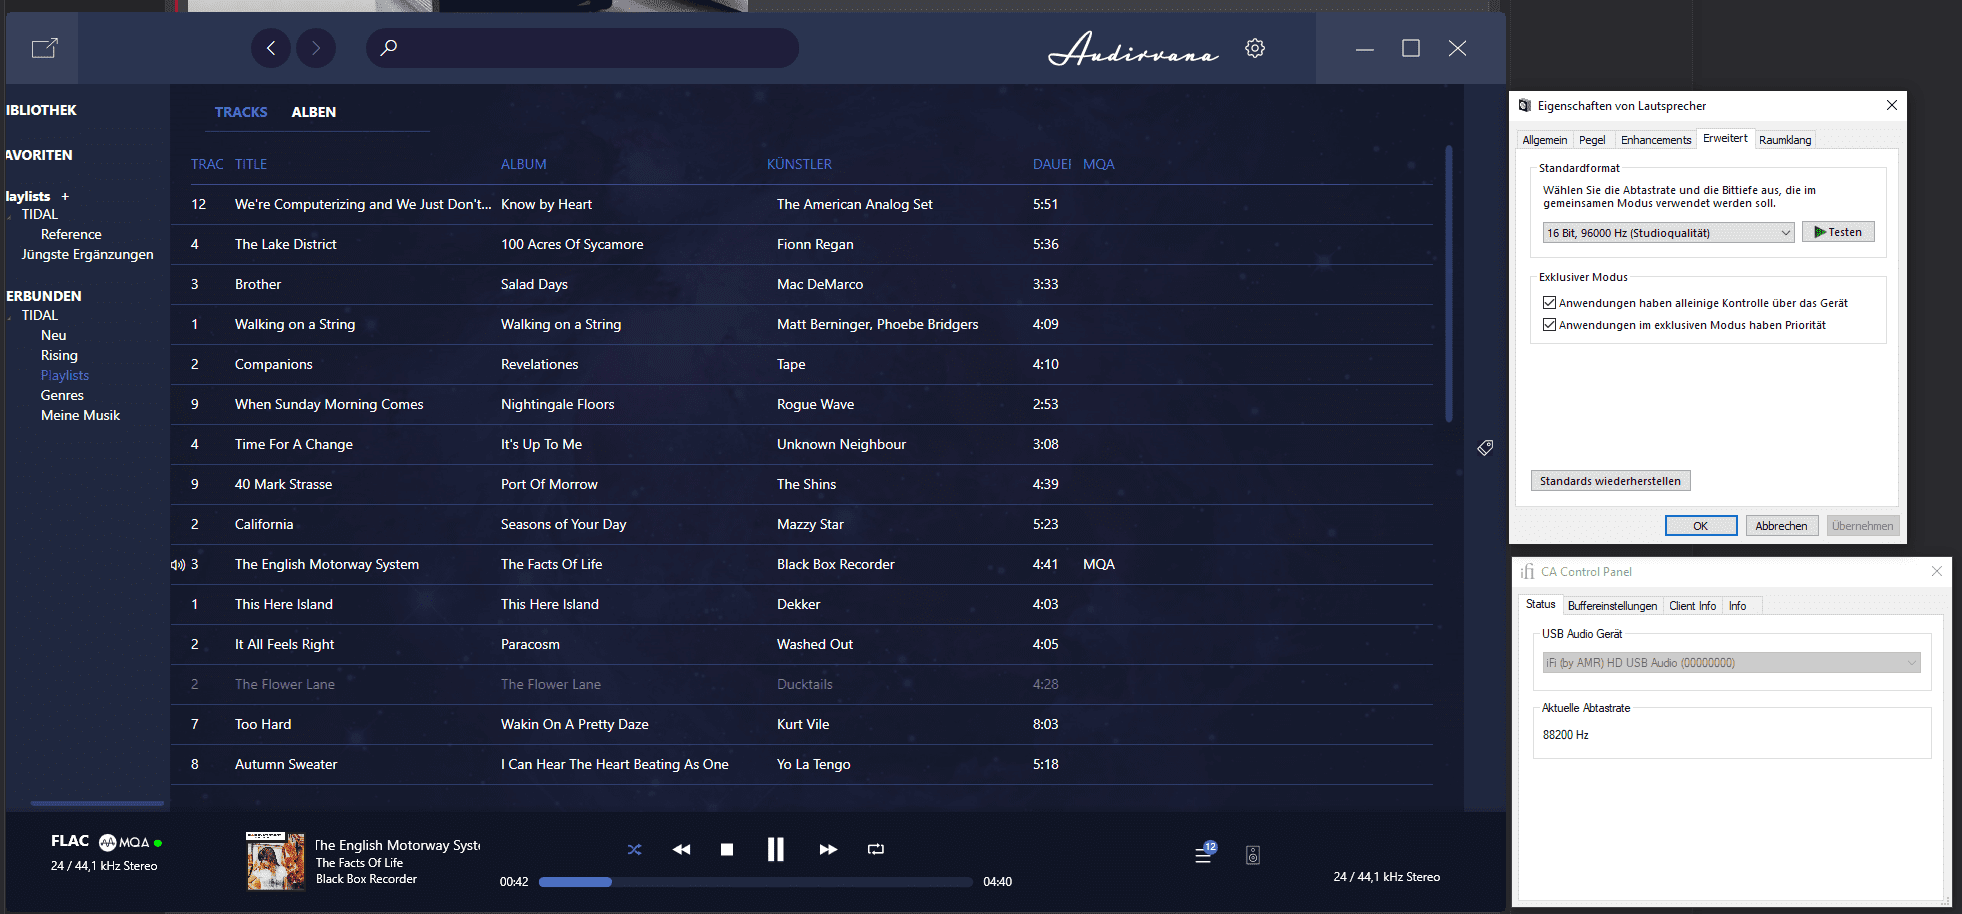Open the Reference playlist

pyautogui.click(x=71, y=234)
